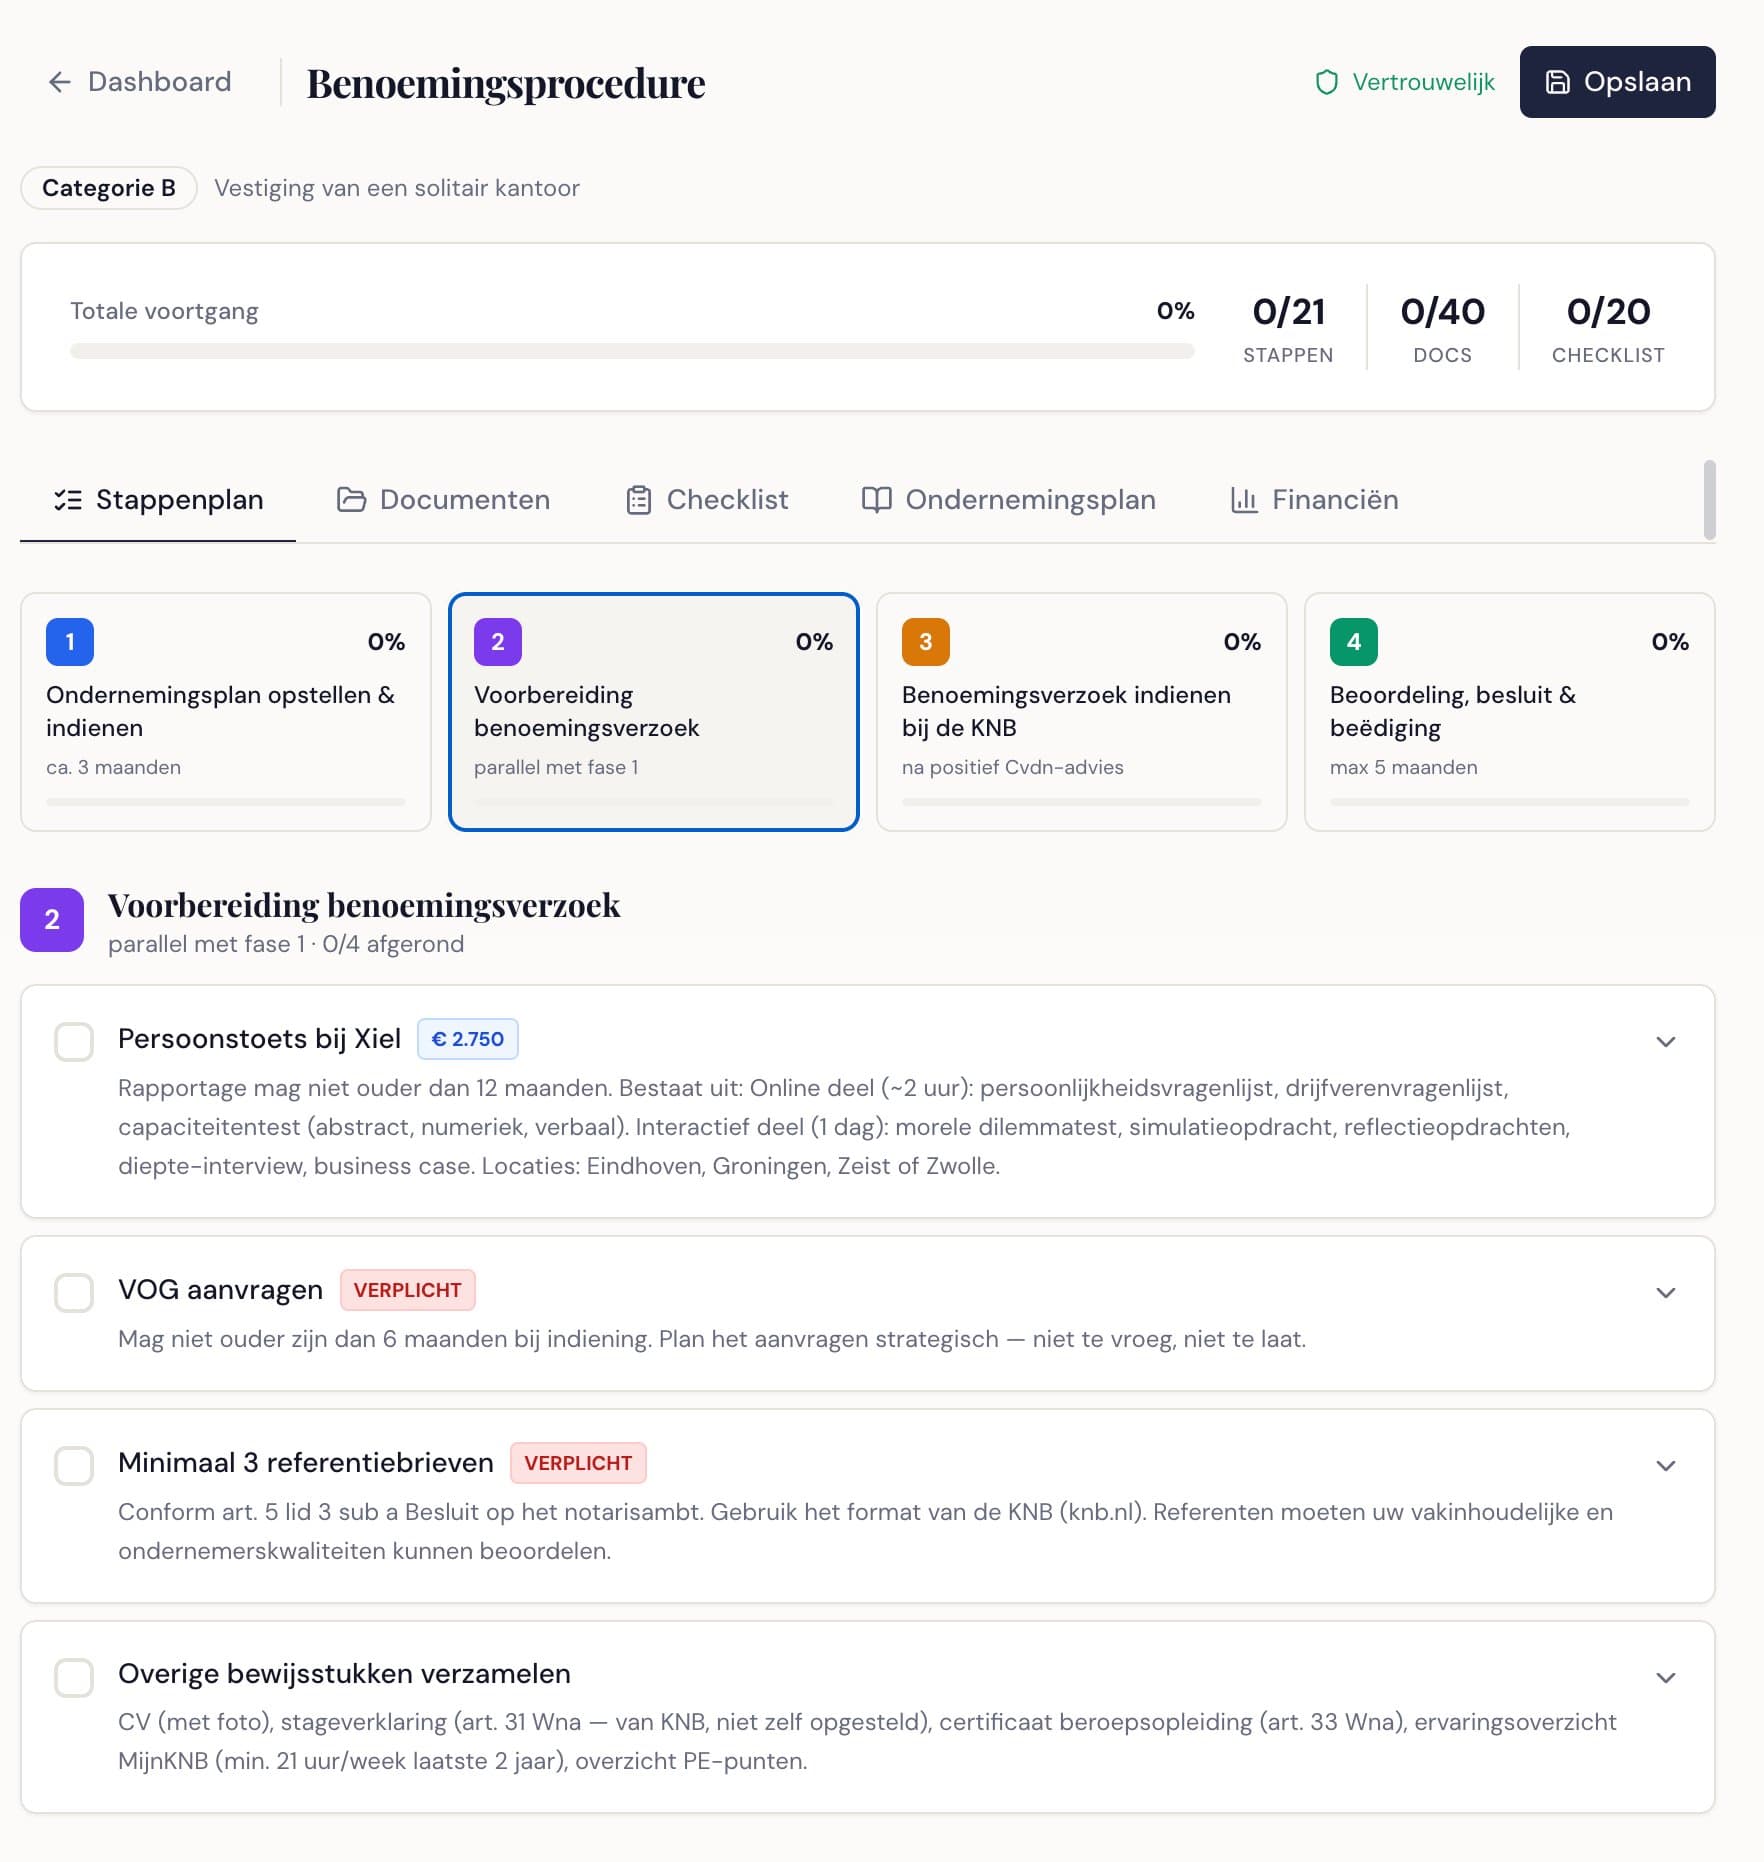The height and width of the screenshot is (1862, 1764).
Task: Mark VOG aanvragen as completed
Action: [73, 1293]
